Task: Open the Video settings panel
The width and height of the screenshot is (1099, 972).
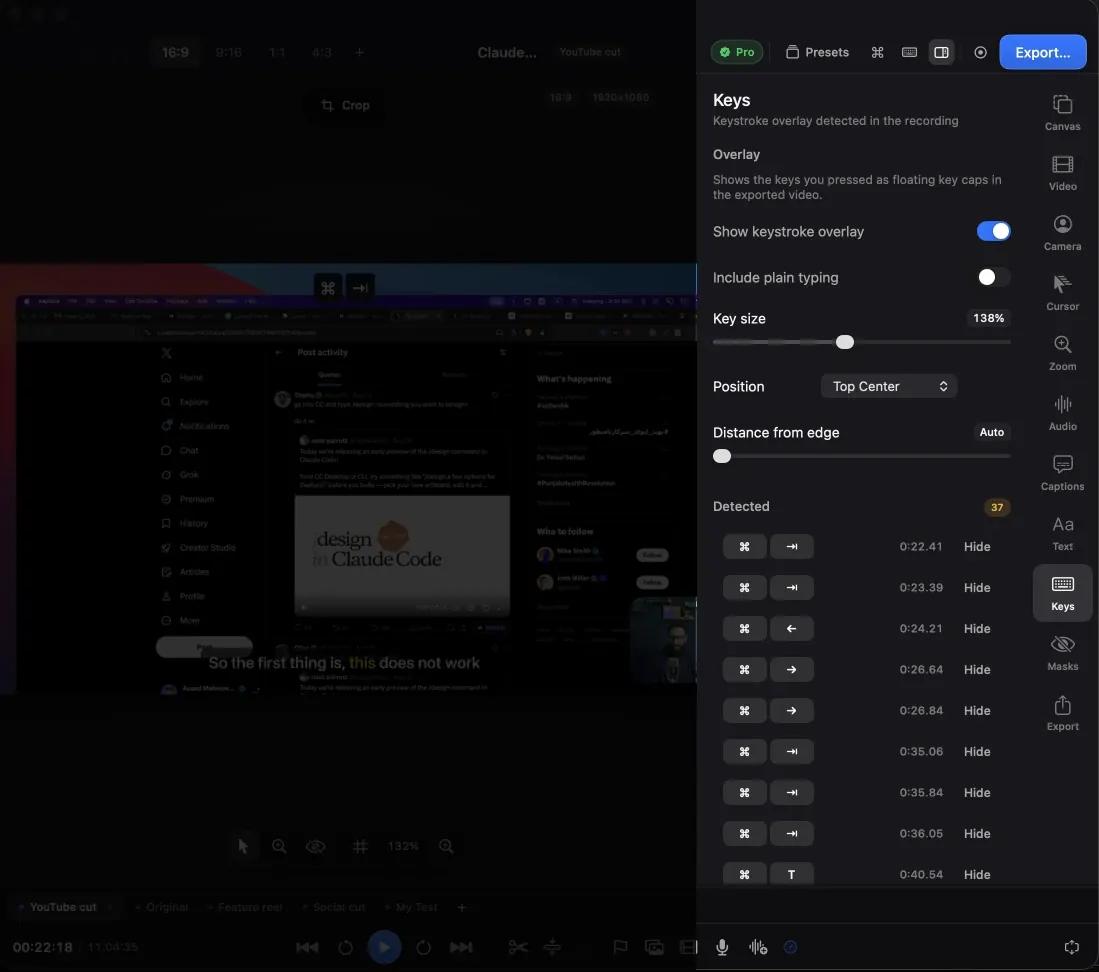Action: tap(1062, 173)
